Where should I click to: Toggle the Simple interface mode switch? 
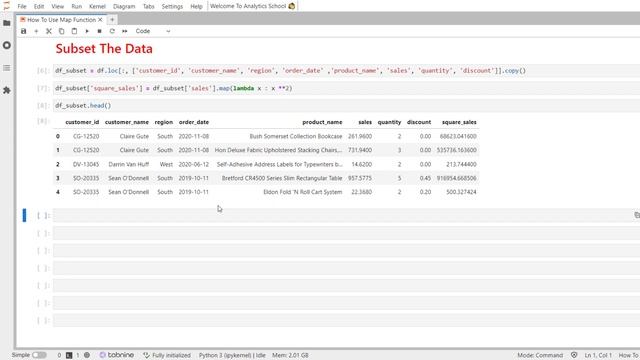click(x=40, y=355)
